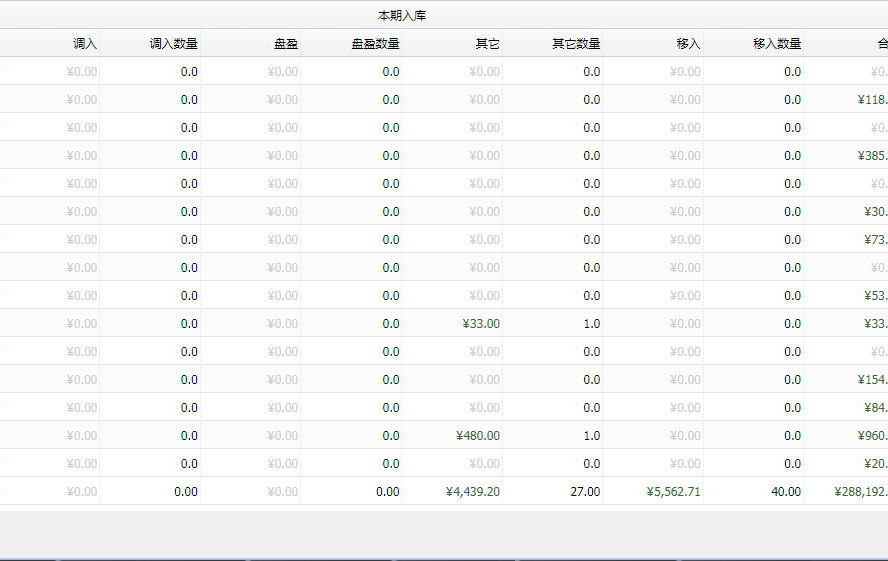Click the 移入数量 column header

pos(777,44)
